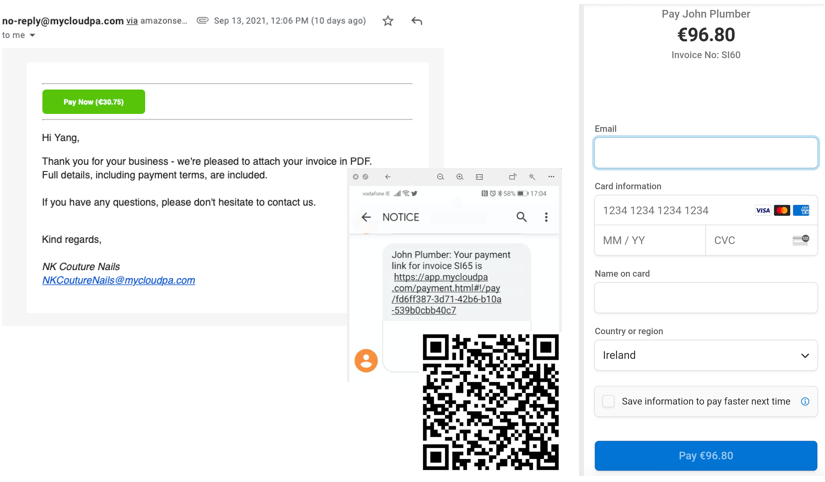Viewport: 825px width, 482px height.
Task: Click the 'Invoice No: SI60' text
Action: click(x=706, y=55)
